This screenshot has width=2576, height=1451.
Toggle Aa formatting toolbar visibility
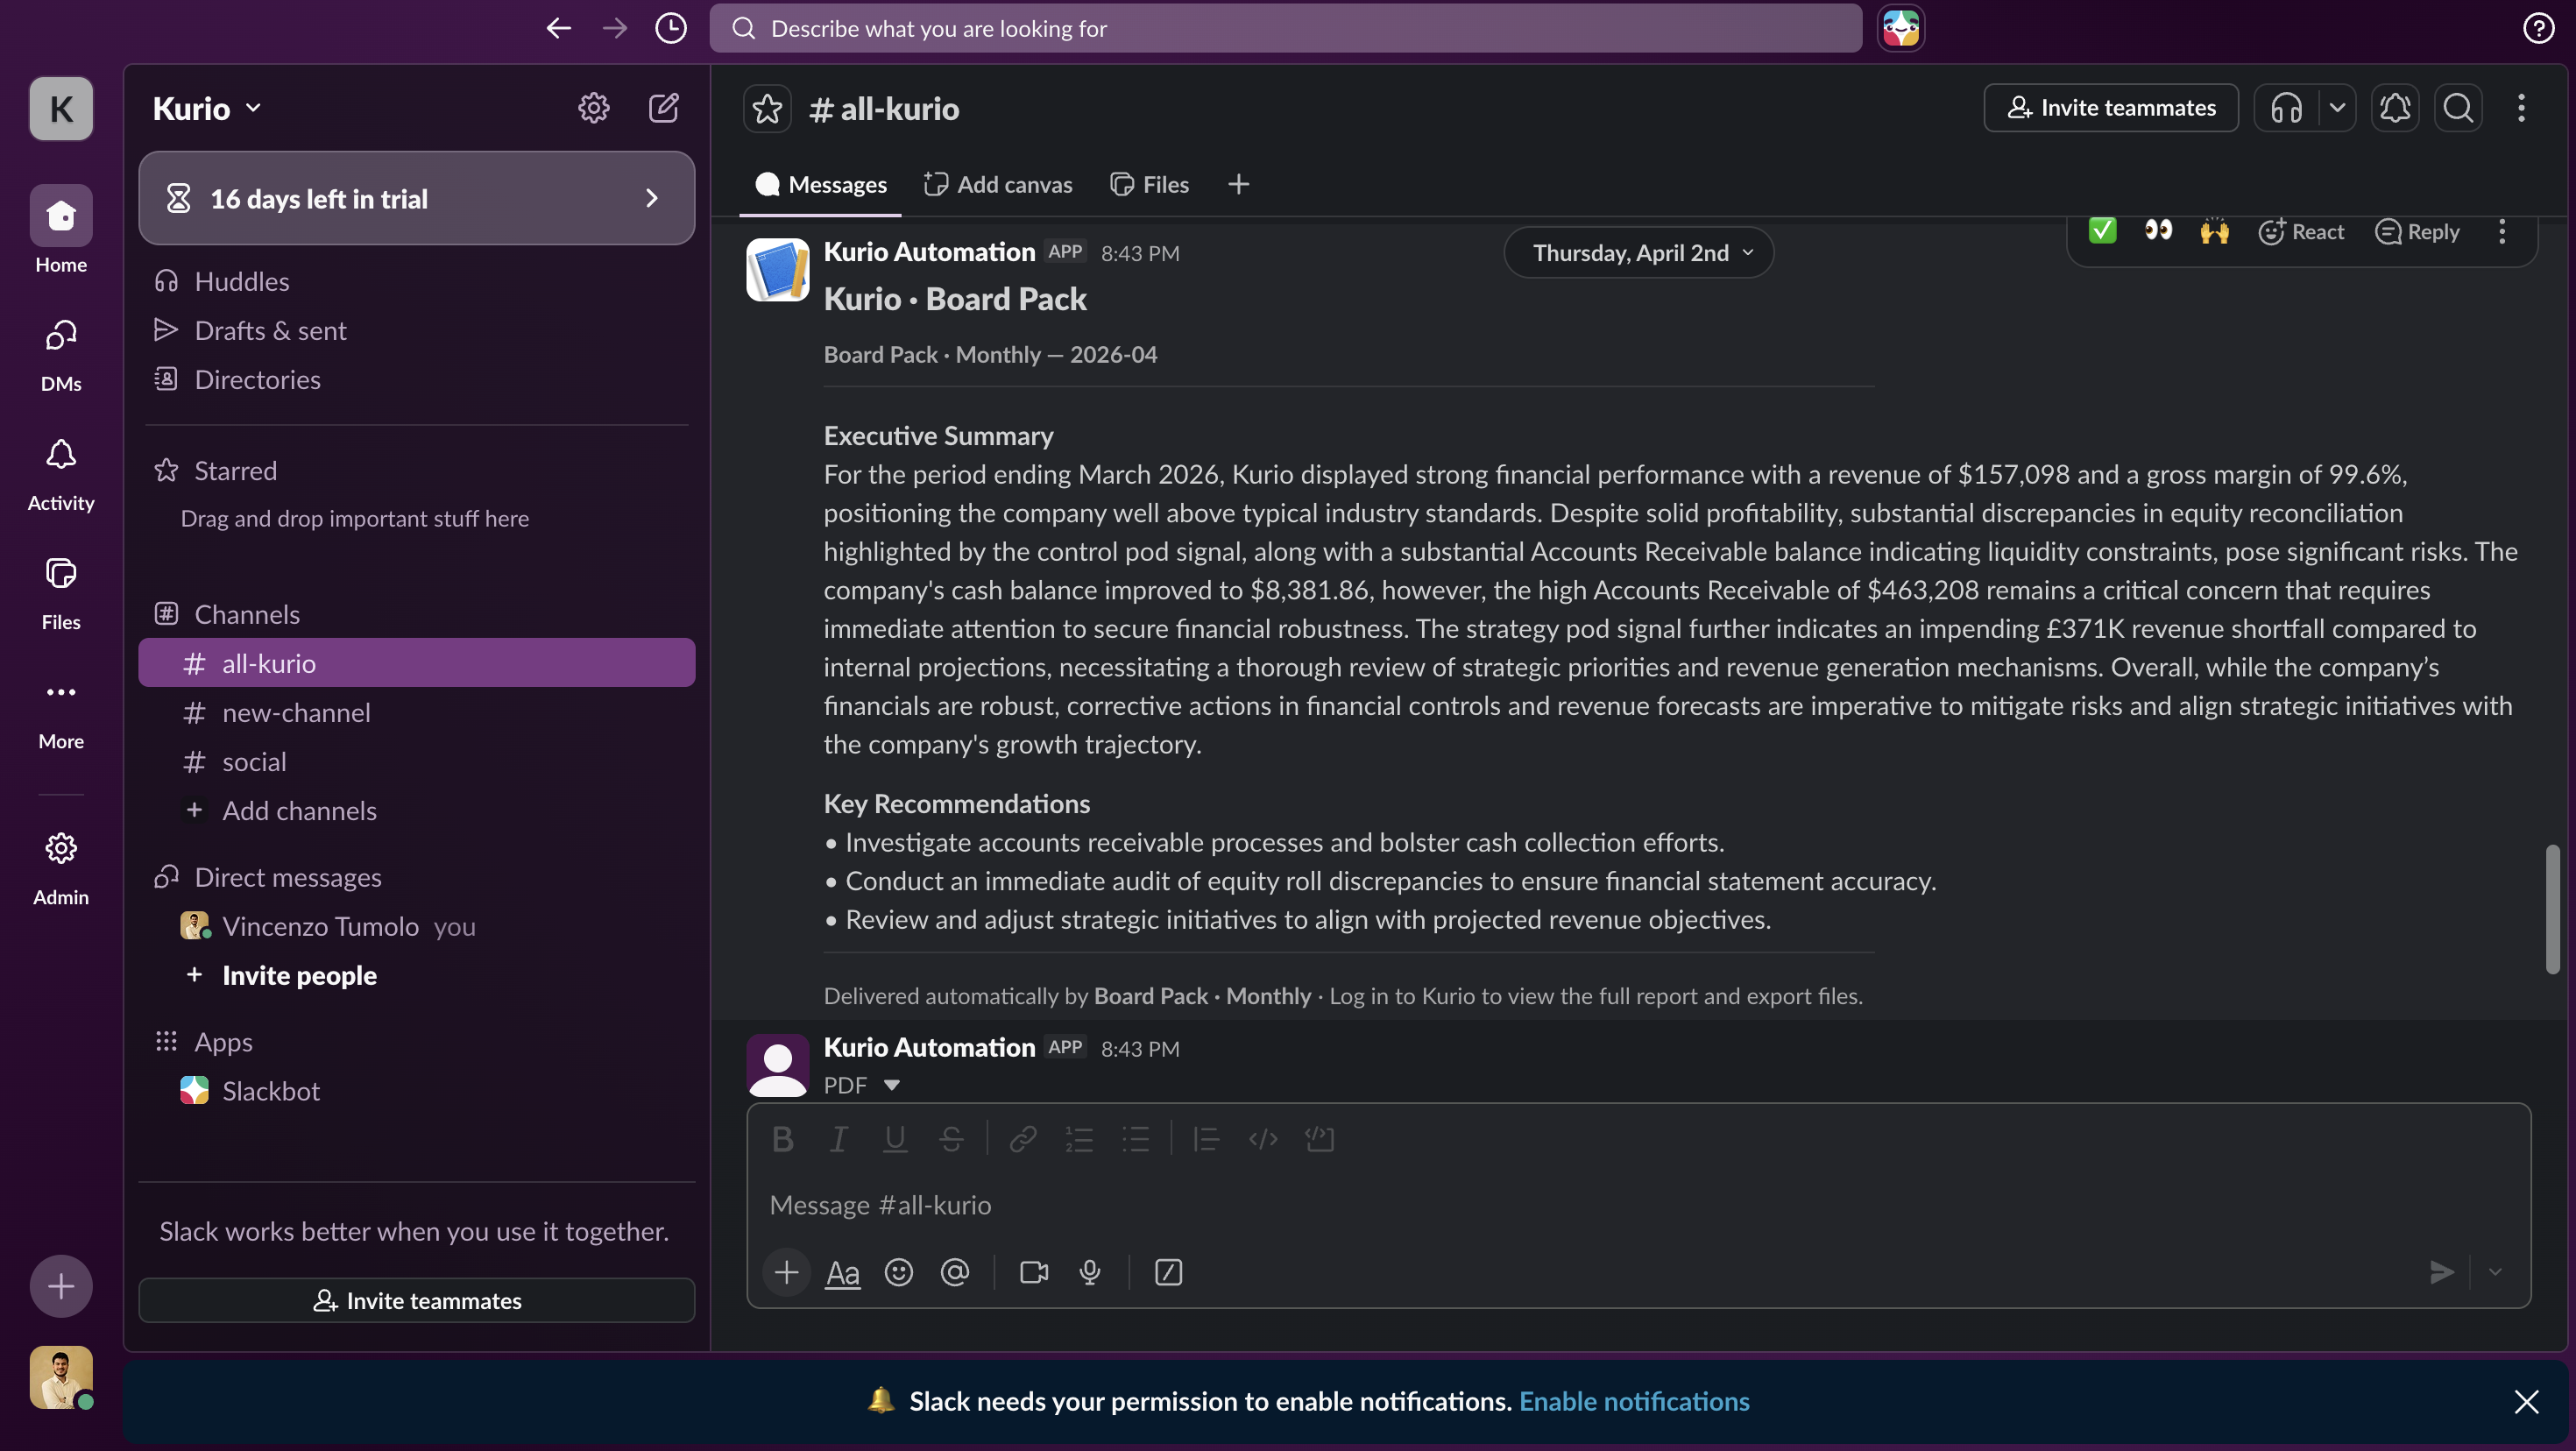[842, 1272]
